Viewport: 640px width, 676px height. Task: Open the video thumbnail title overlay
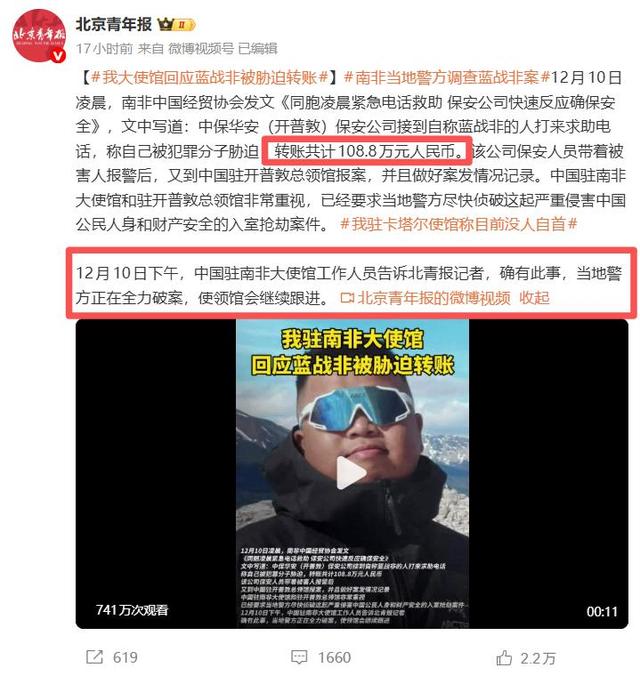352,352
